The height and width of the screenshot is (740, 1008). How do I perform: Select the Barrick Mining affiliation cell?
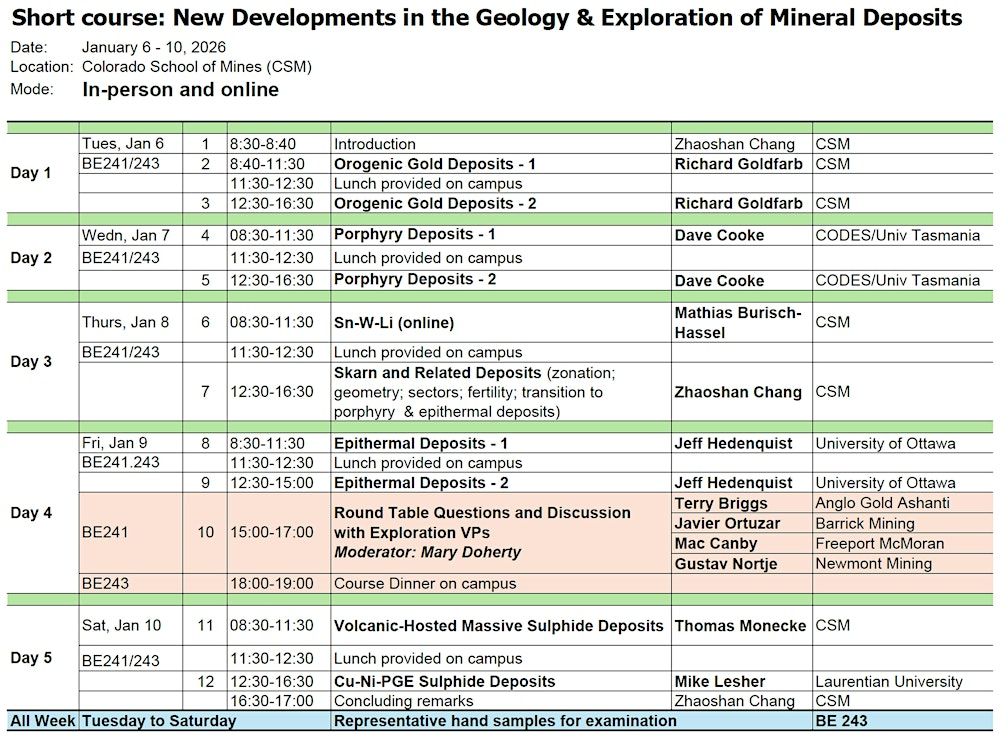[x=865, y=523]
